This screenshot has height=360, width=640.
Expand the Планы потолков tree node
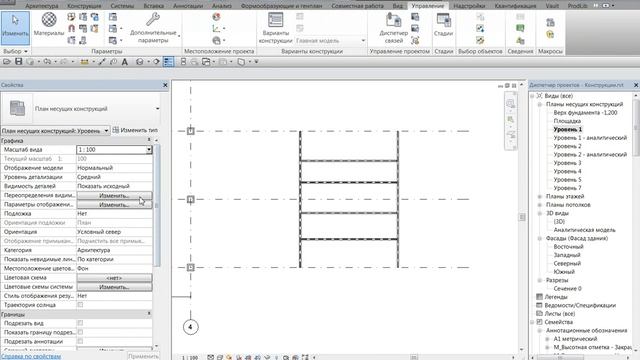(x=540, y=205)
